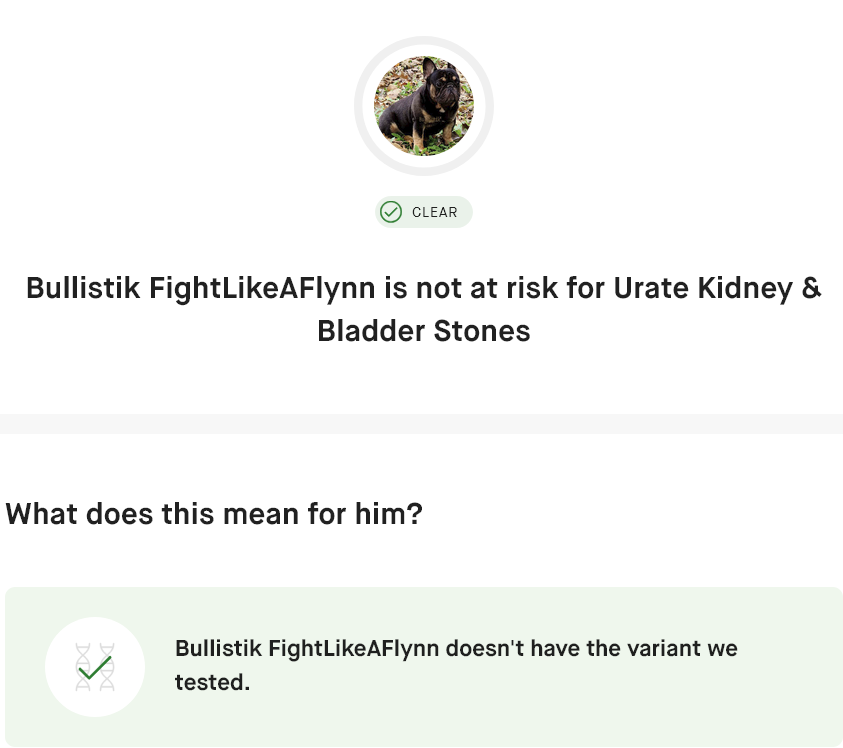Click the green checkmark icon beside CLEAR
Screen dimensions: 843x748
coord(391,212)
